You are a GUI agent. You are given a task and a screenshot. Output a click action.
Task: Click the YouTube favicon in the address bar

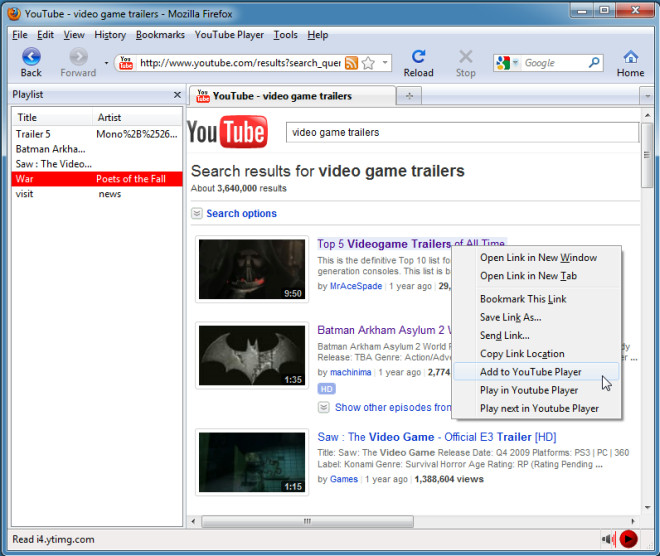click(125, 63)
